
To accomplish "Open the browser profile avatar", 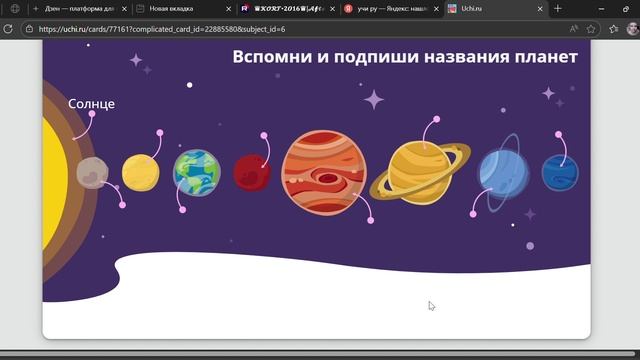I will (632, 29).
